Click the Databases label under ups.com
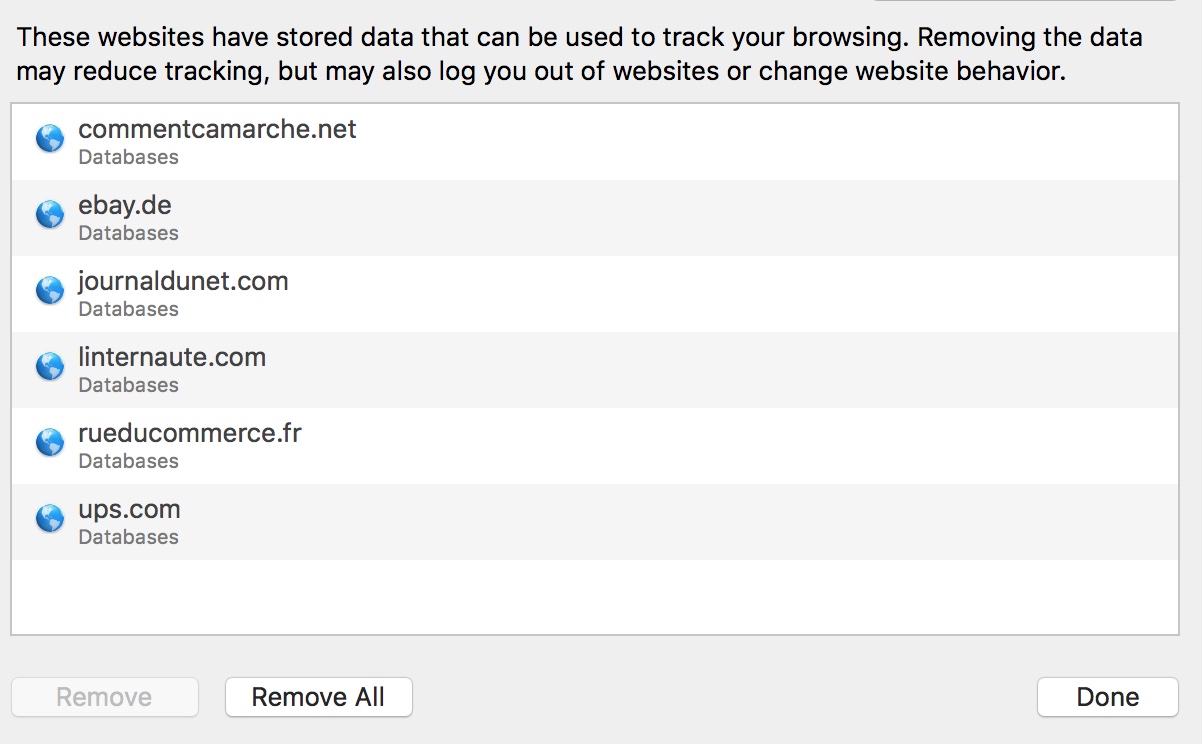1202x744 pixels. 128,537
